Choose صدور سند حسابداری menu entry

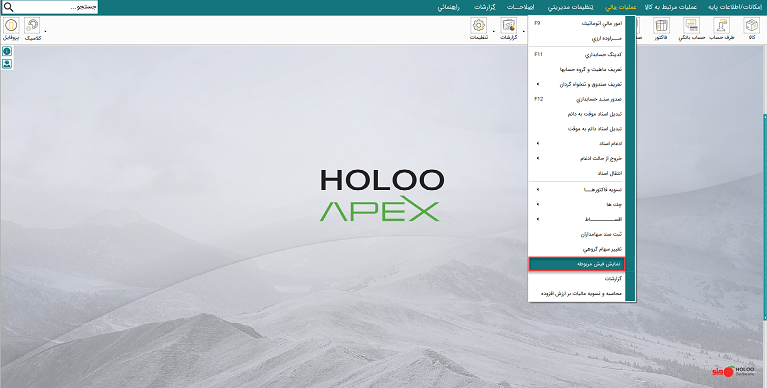(577, 99)
